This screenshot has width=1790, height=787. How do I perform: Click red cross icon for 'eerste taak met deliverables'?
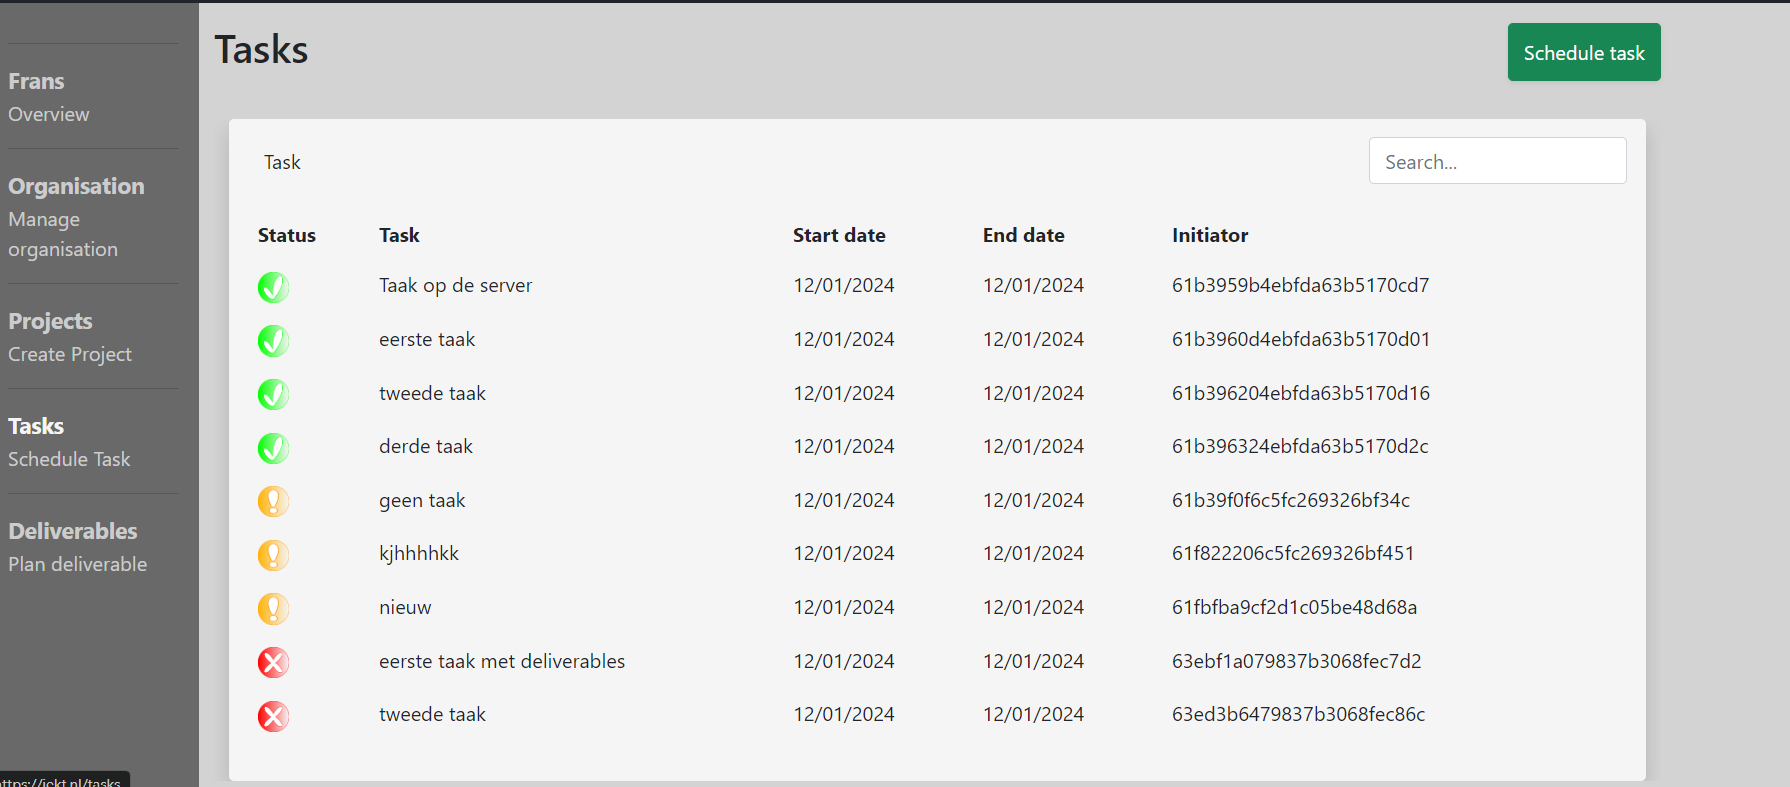click(273, 662)
